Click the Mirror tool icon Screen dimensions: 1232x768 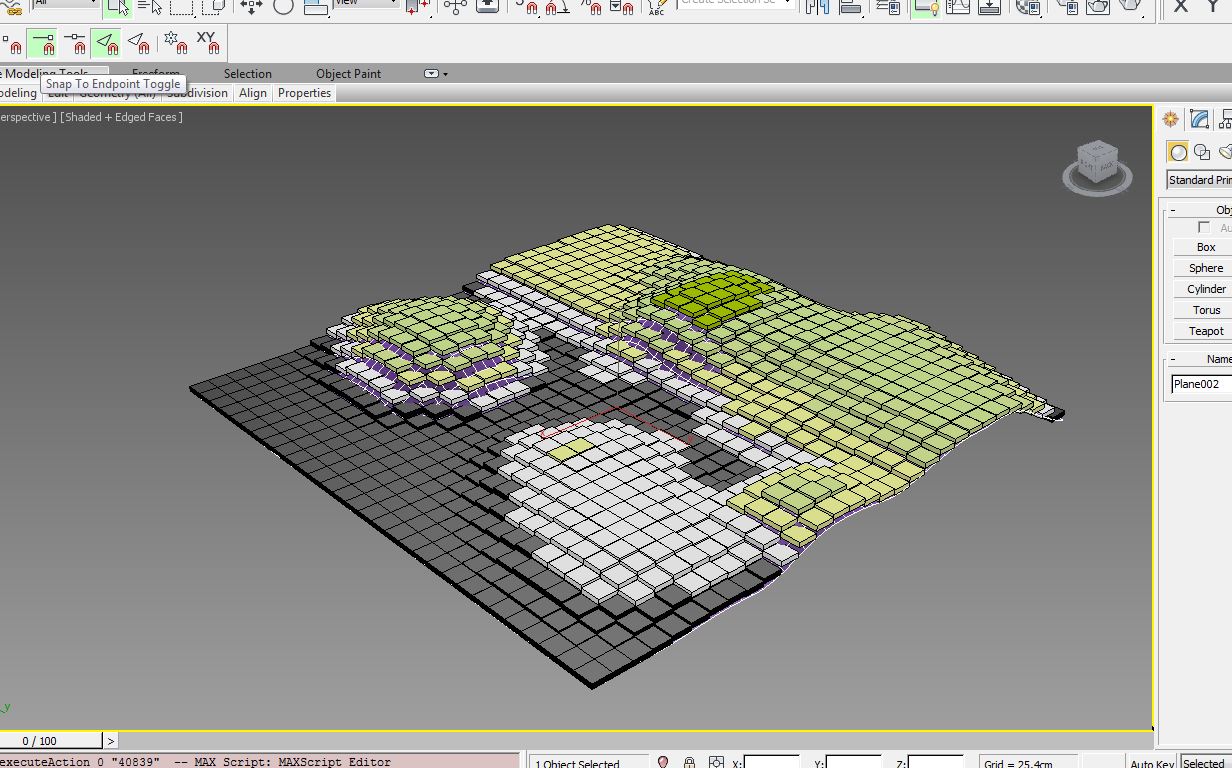point(817,7)
